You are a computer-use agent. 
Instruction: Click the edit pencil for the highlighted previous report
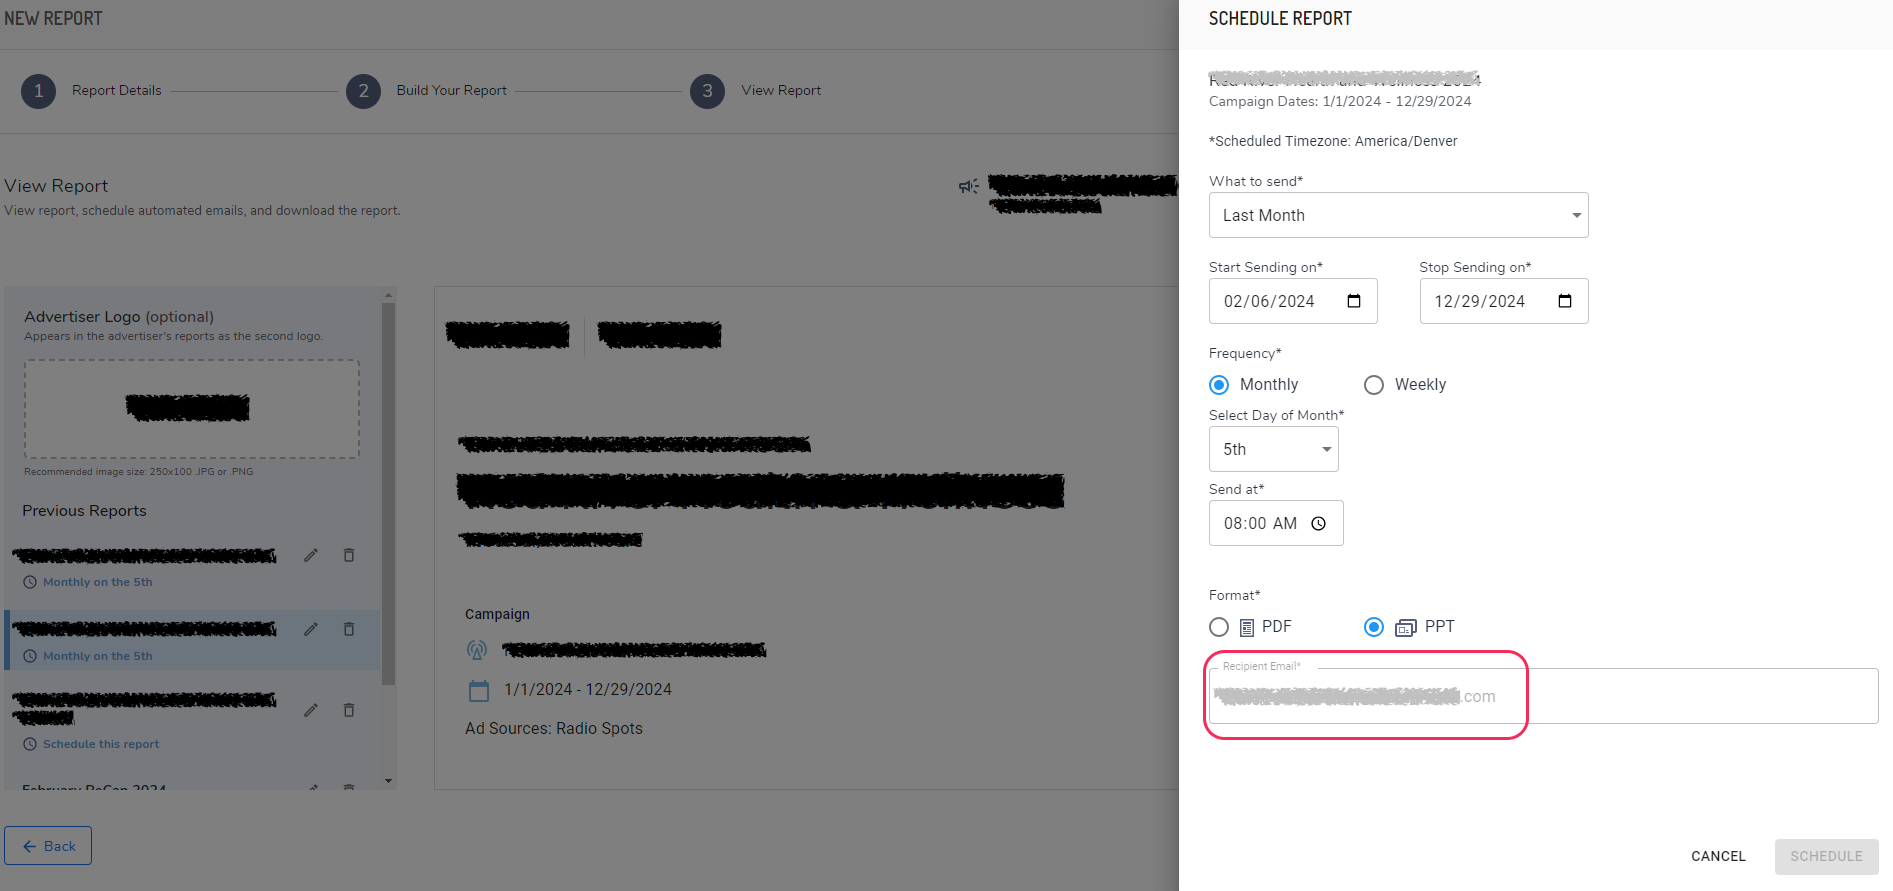pyautogui.click(x=311, y=629)
